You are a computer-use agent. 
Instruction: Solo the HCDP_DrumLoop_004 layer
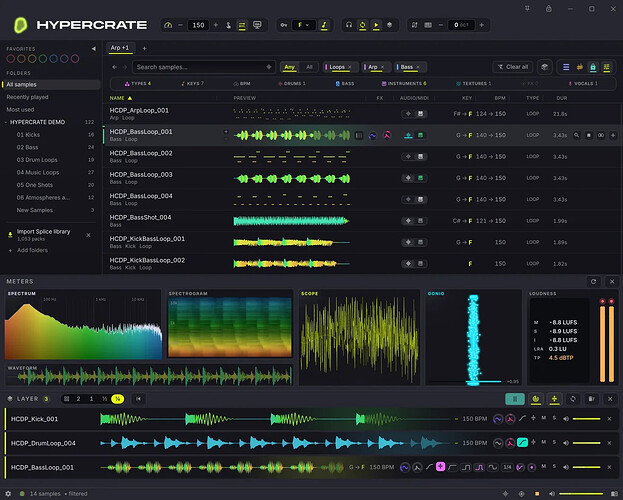554,442
